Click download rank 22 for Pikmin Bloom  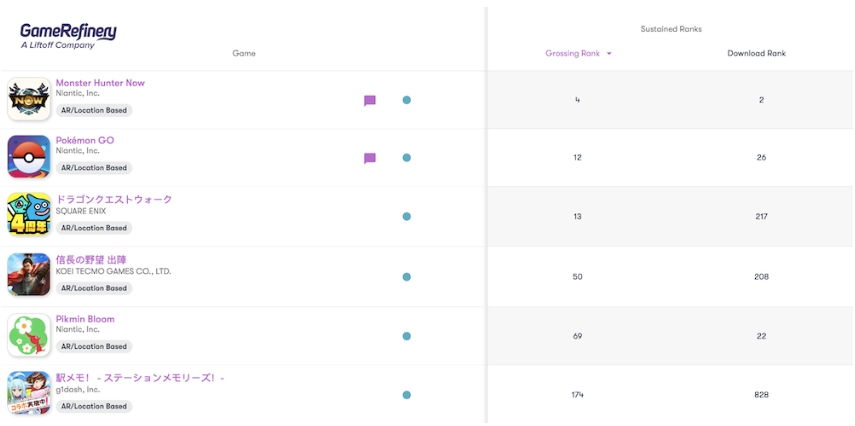click(x=761, y=336)
